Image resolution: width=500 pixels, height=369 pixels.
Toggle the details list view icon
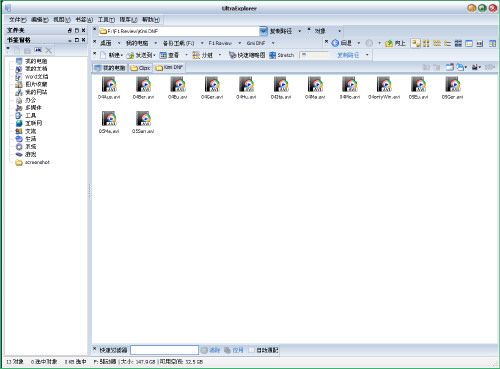458,43
